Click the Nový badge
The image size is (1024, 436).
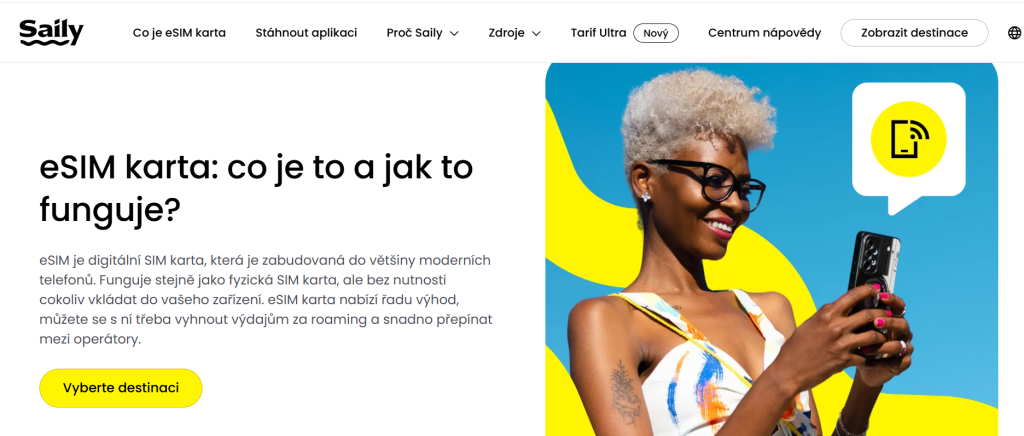click(x=656, y=33)
